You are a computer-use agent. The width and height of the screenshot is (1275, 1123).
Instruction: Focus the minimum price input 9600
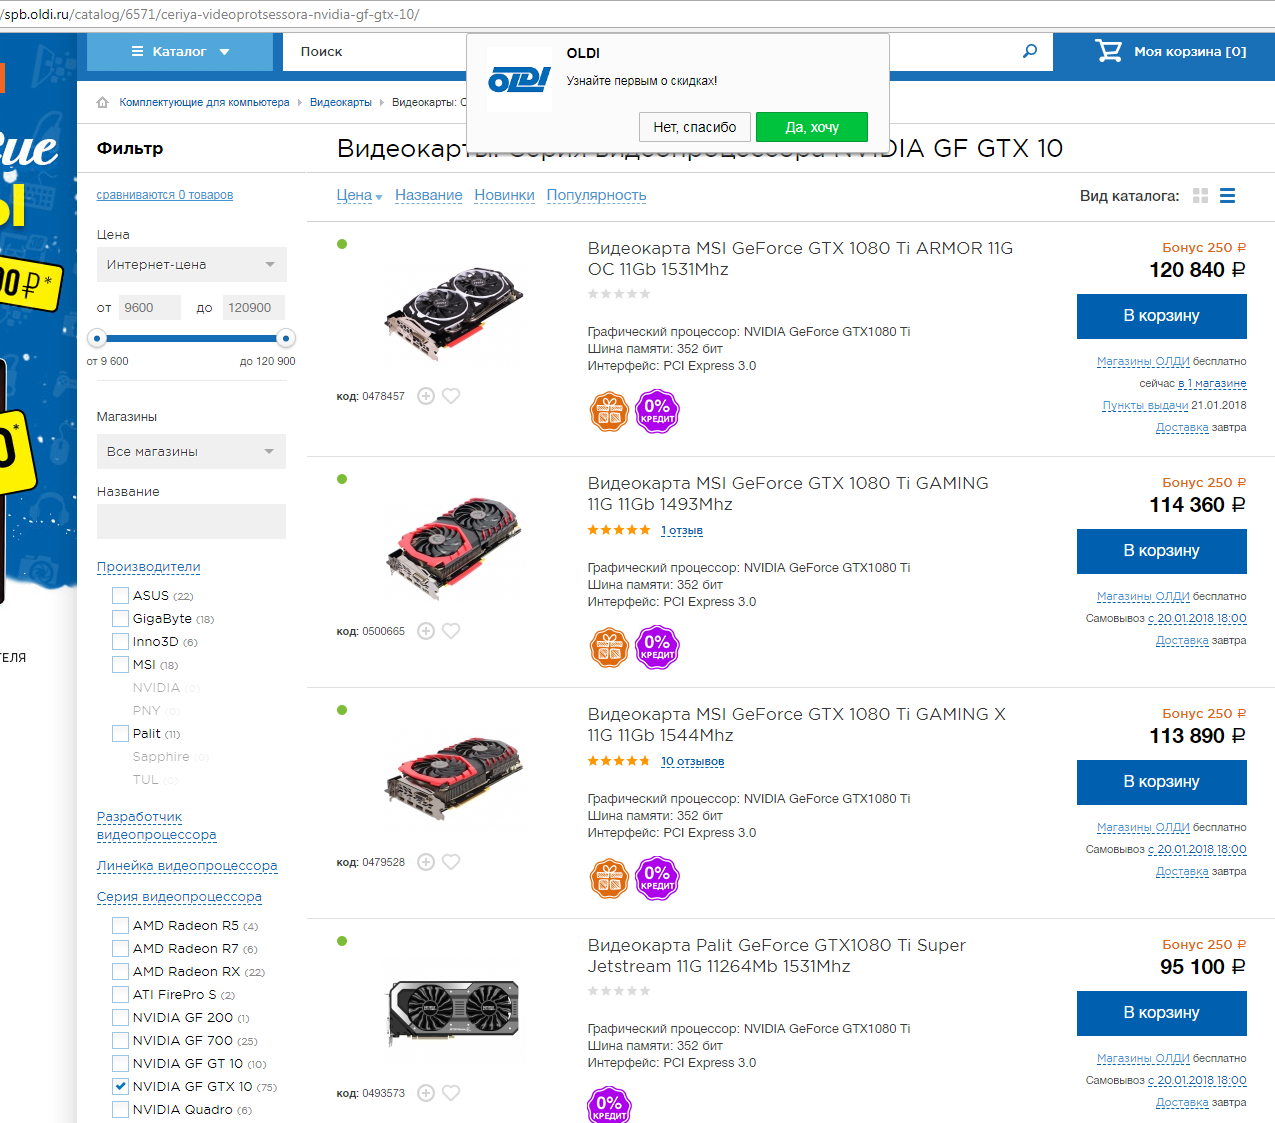(150, 308)
